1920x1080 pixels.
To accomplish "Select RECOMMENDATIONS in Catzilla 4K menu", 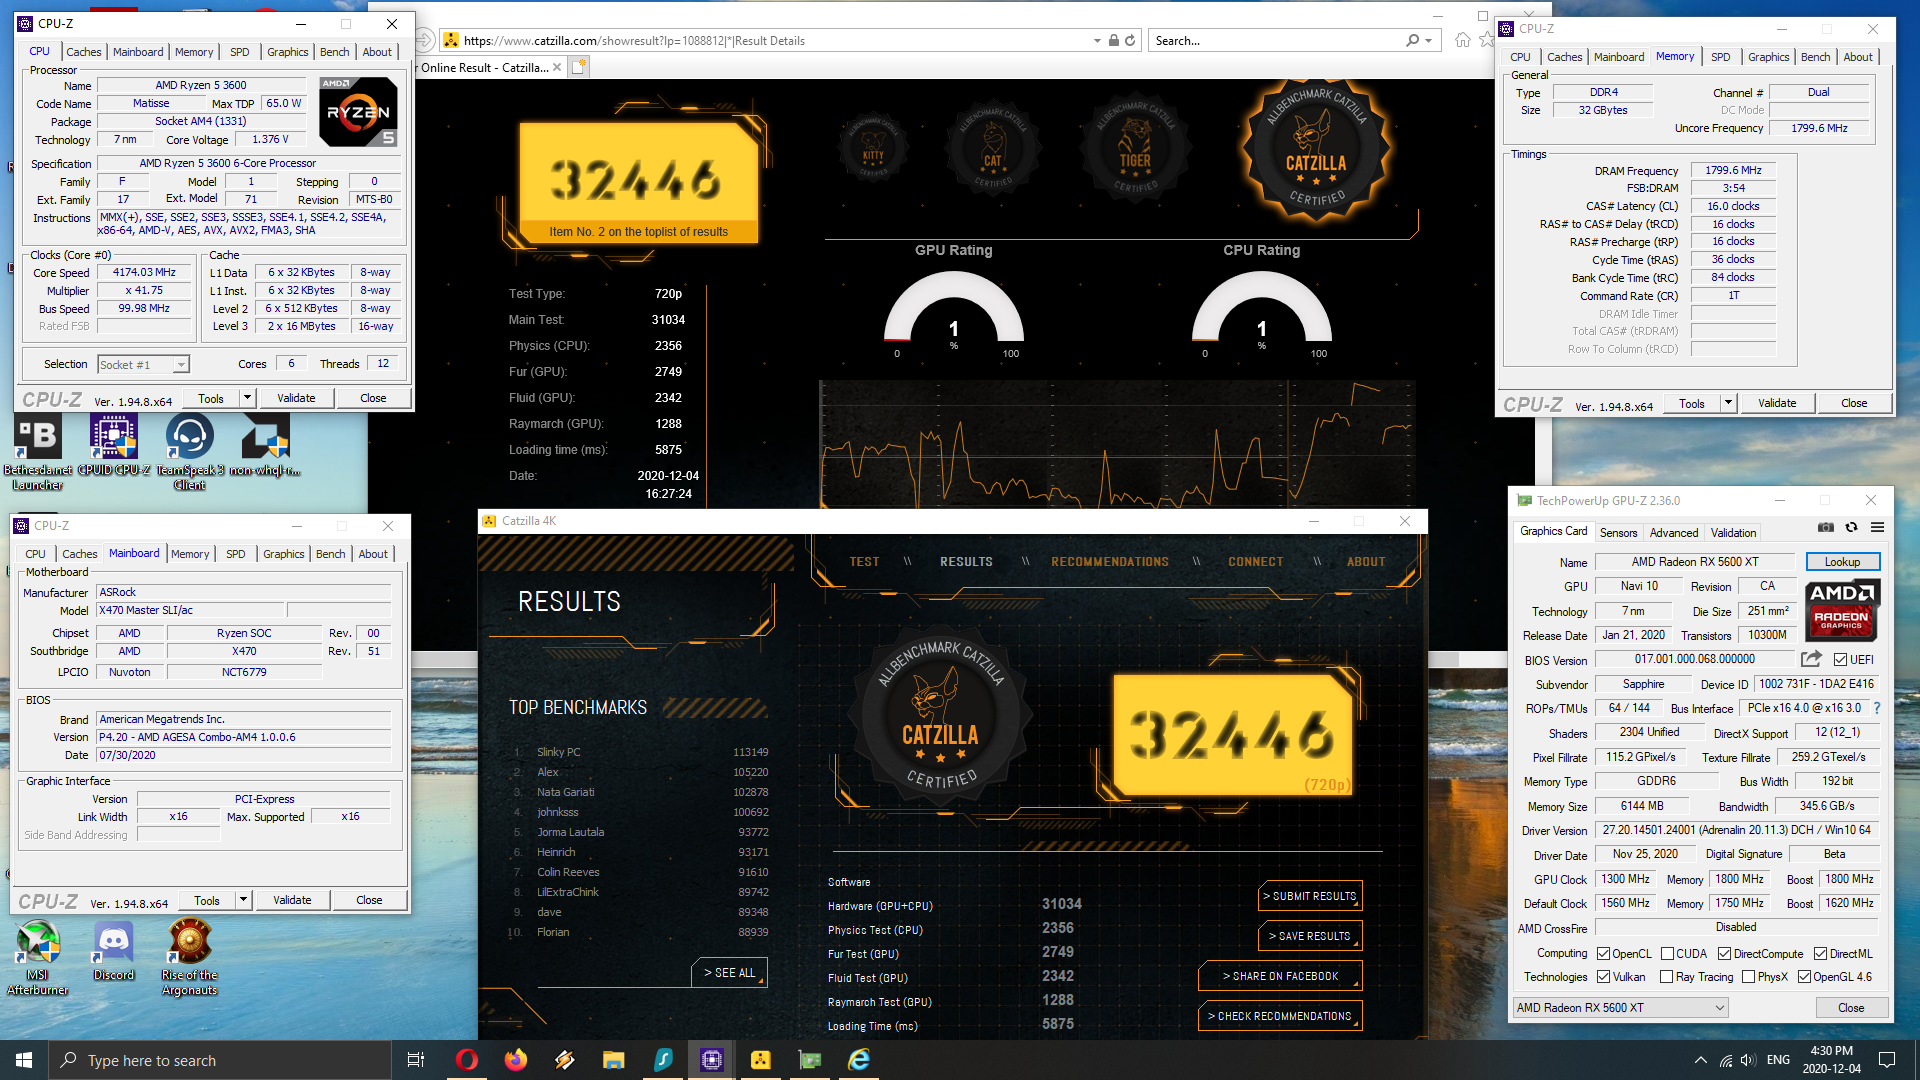I will [1109, 562].
